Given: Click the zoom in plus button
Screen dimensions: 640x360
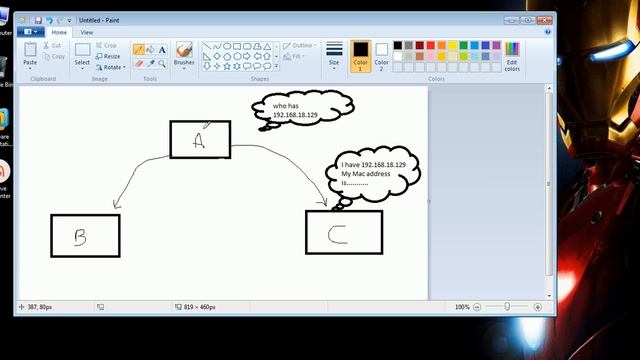Looking at the screenshot, I should tap(538, 307).
